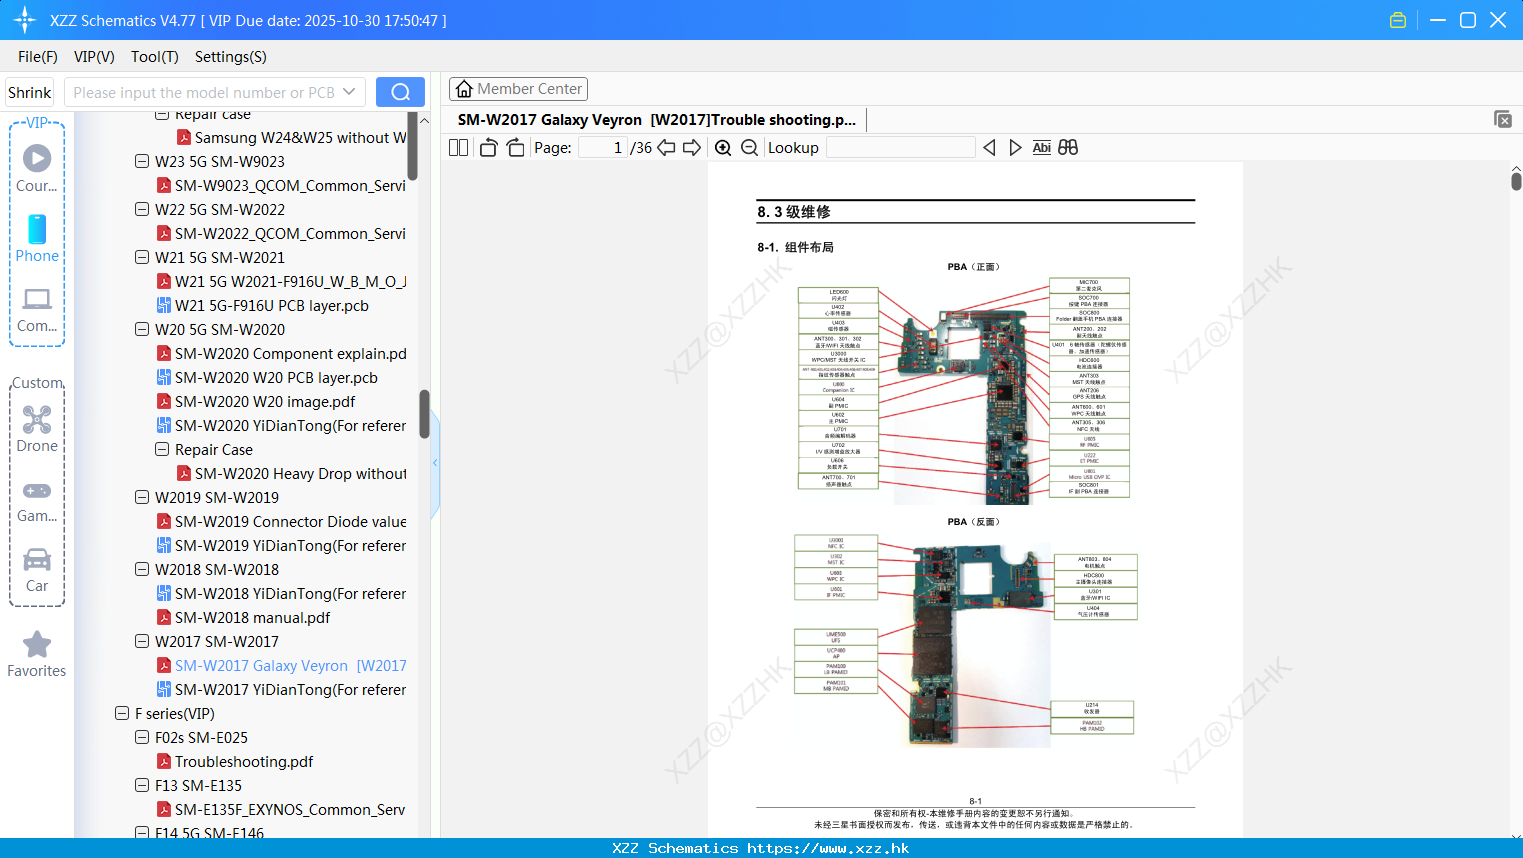This screenshot has width=1523, height=858.
Task: Find next lookup result
Action: (1015, 148)
